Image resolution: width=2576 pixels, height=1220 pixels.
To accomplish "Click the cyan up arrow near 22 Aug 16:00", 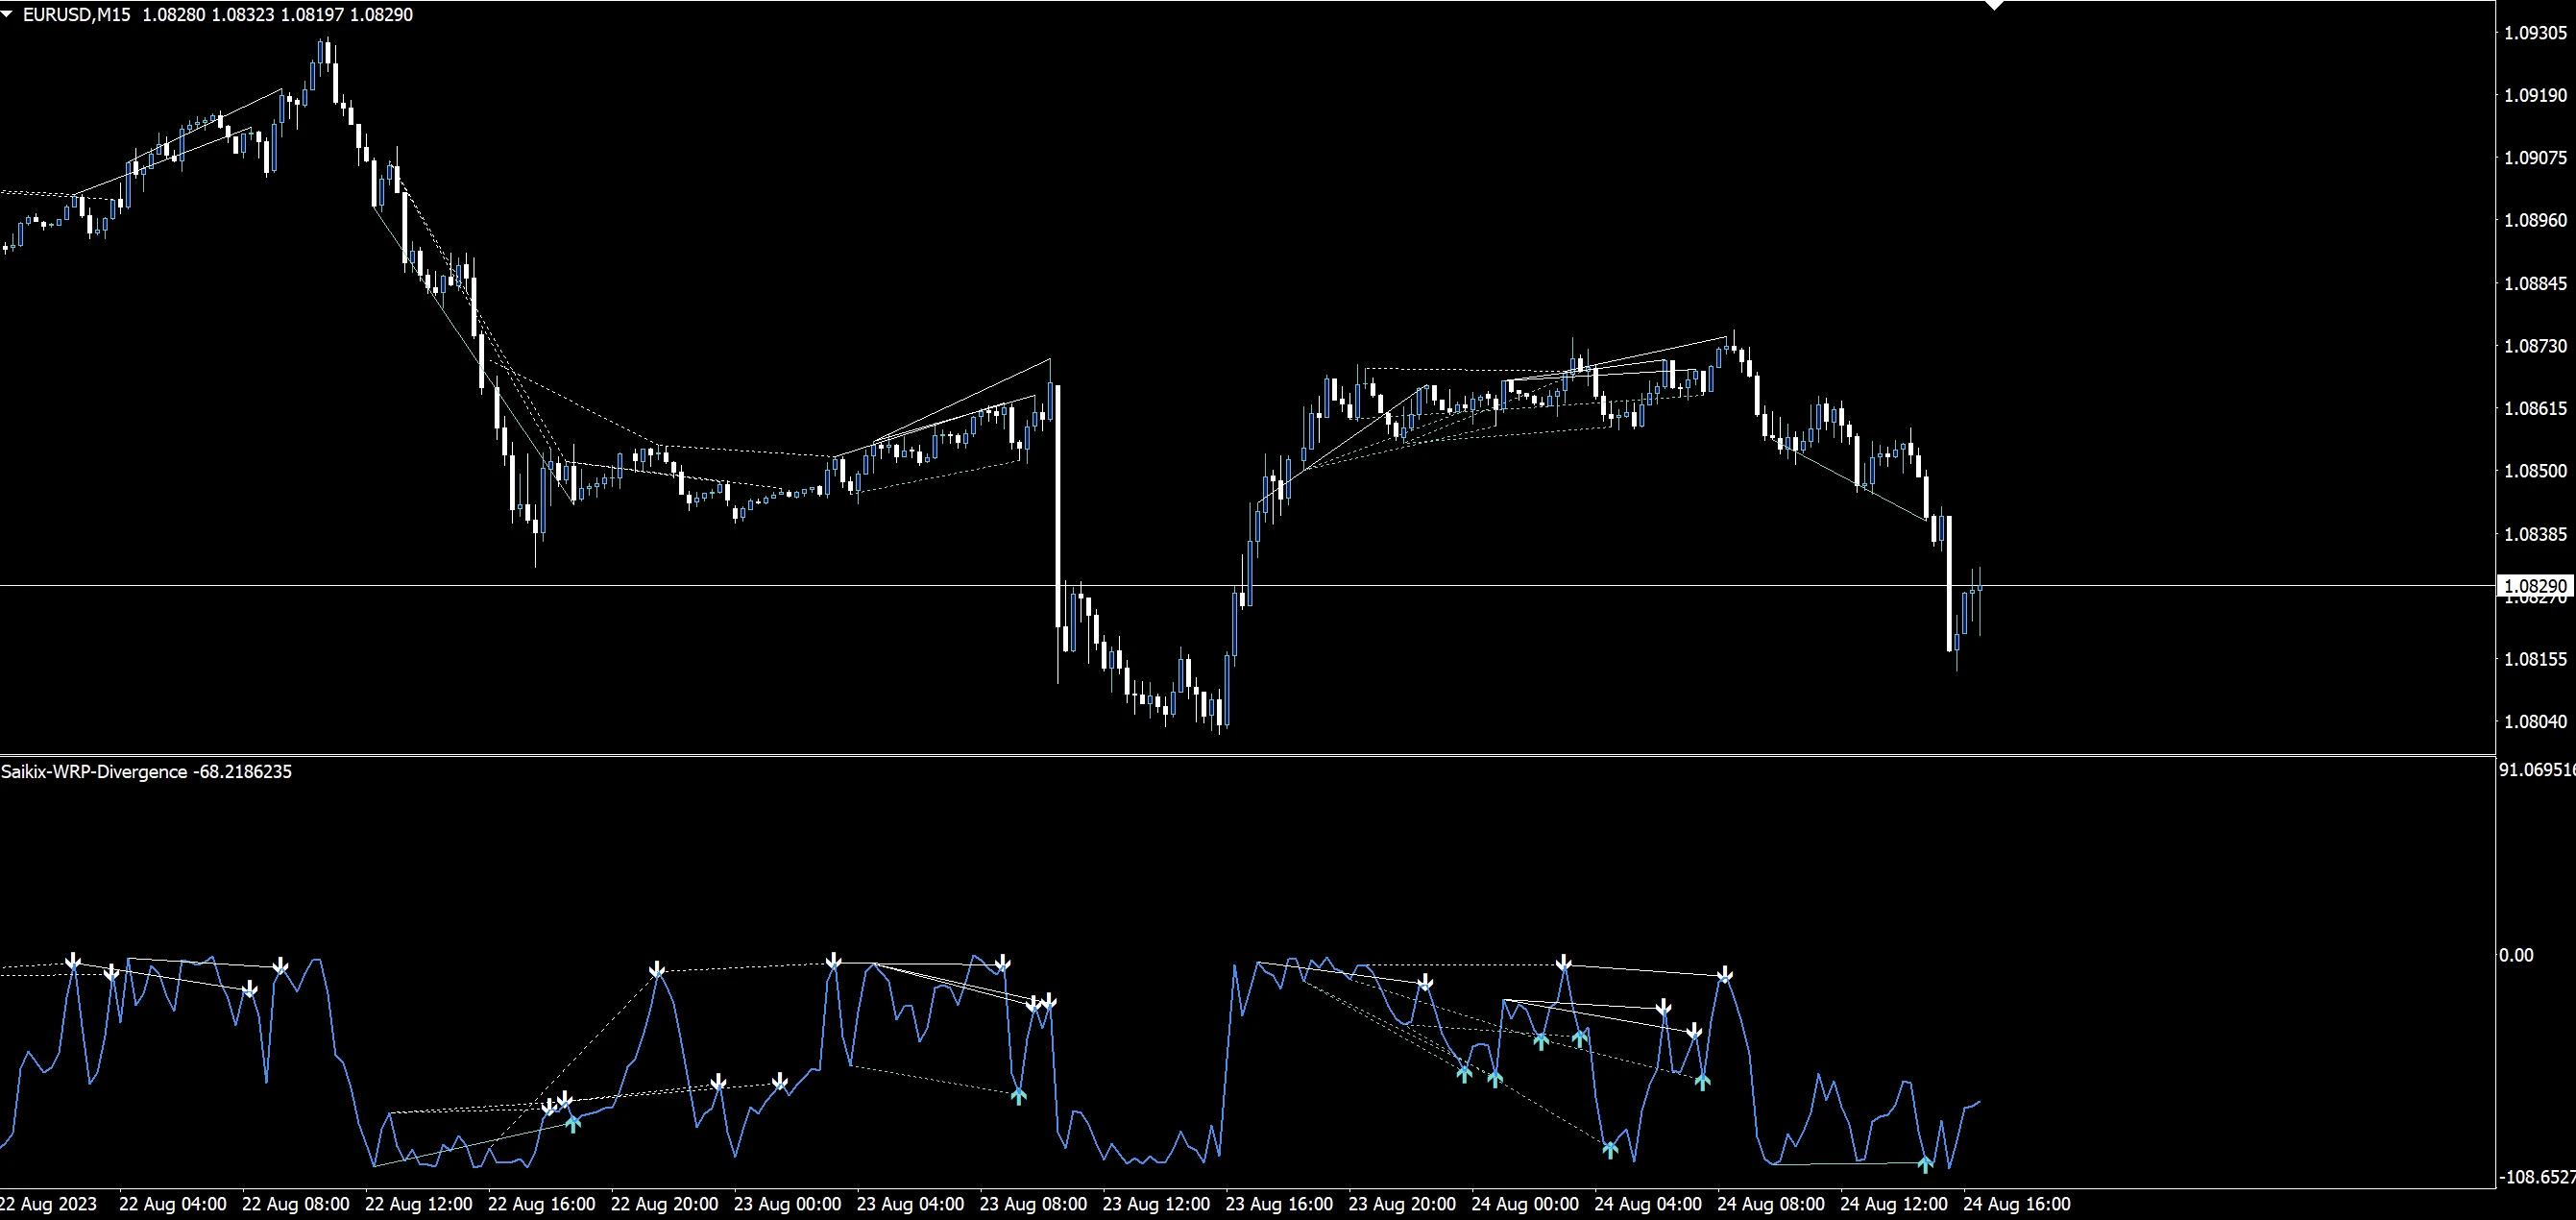I will 573,1123.
